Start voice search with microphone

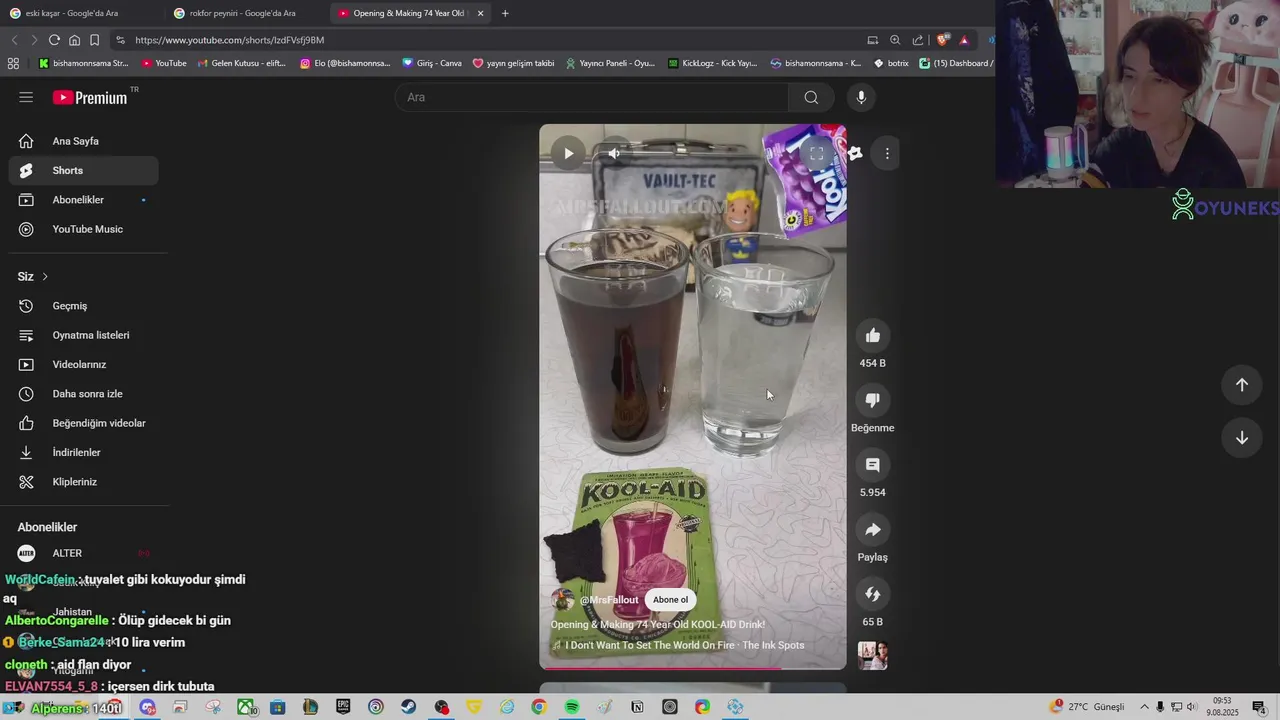861,97
